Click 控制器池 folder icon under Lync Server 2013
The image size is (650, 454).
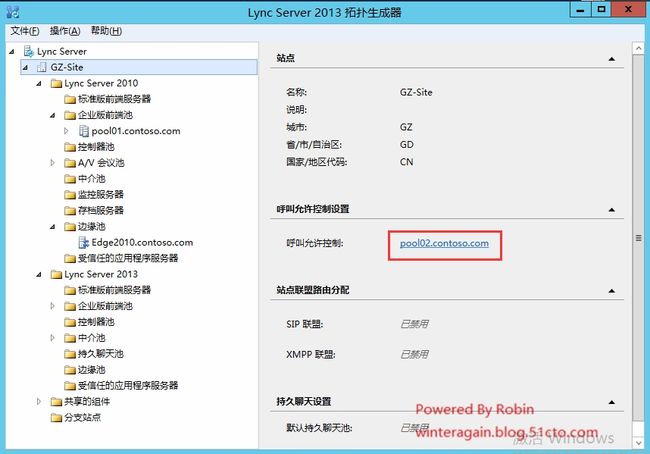coord(70,322)
